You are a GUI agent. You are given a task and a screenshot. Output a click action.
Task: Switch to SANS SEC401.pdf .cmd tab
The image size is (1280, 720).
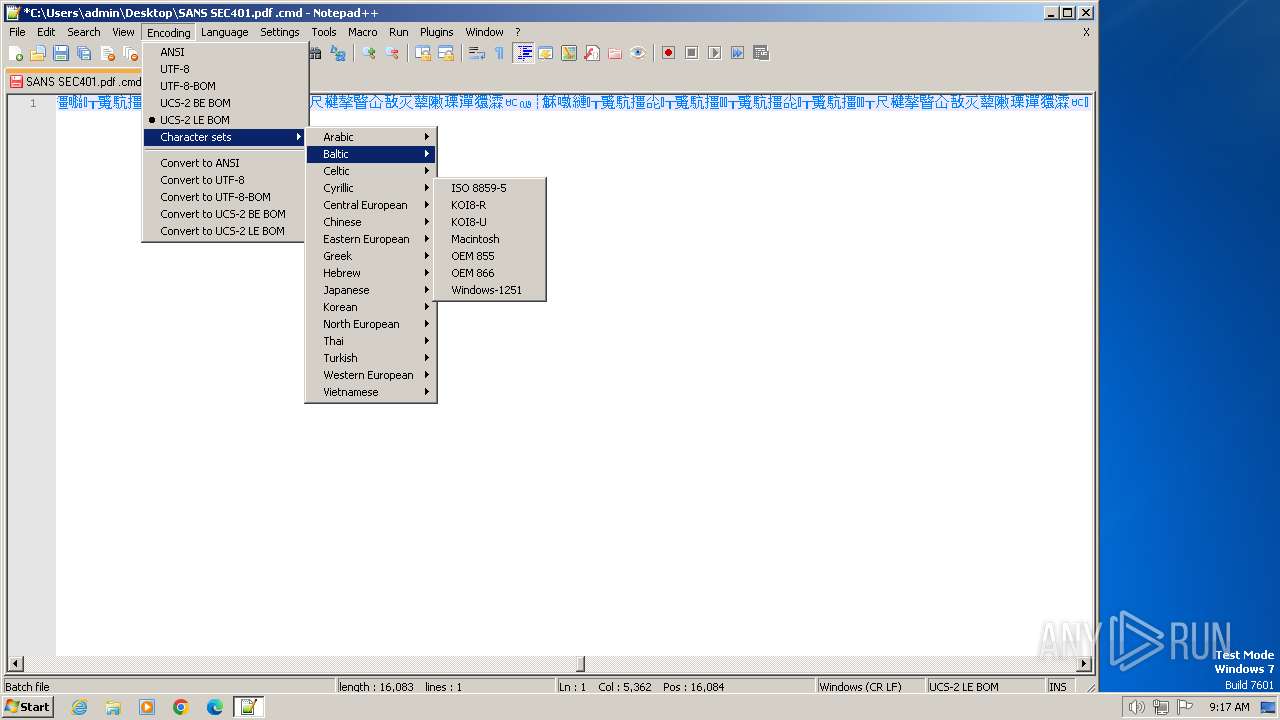click(x=76, y=82)
